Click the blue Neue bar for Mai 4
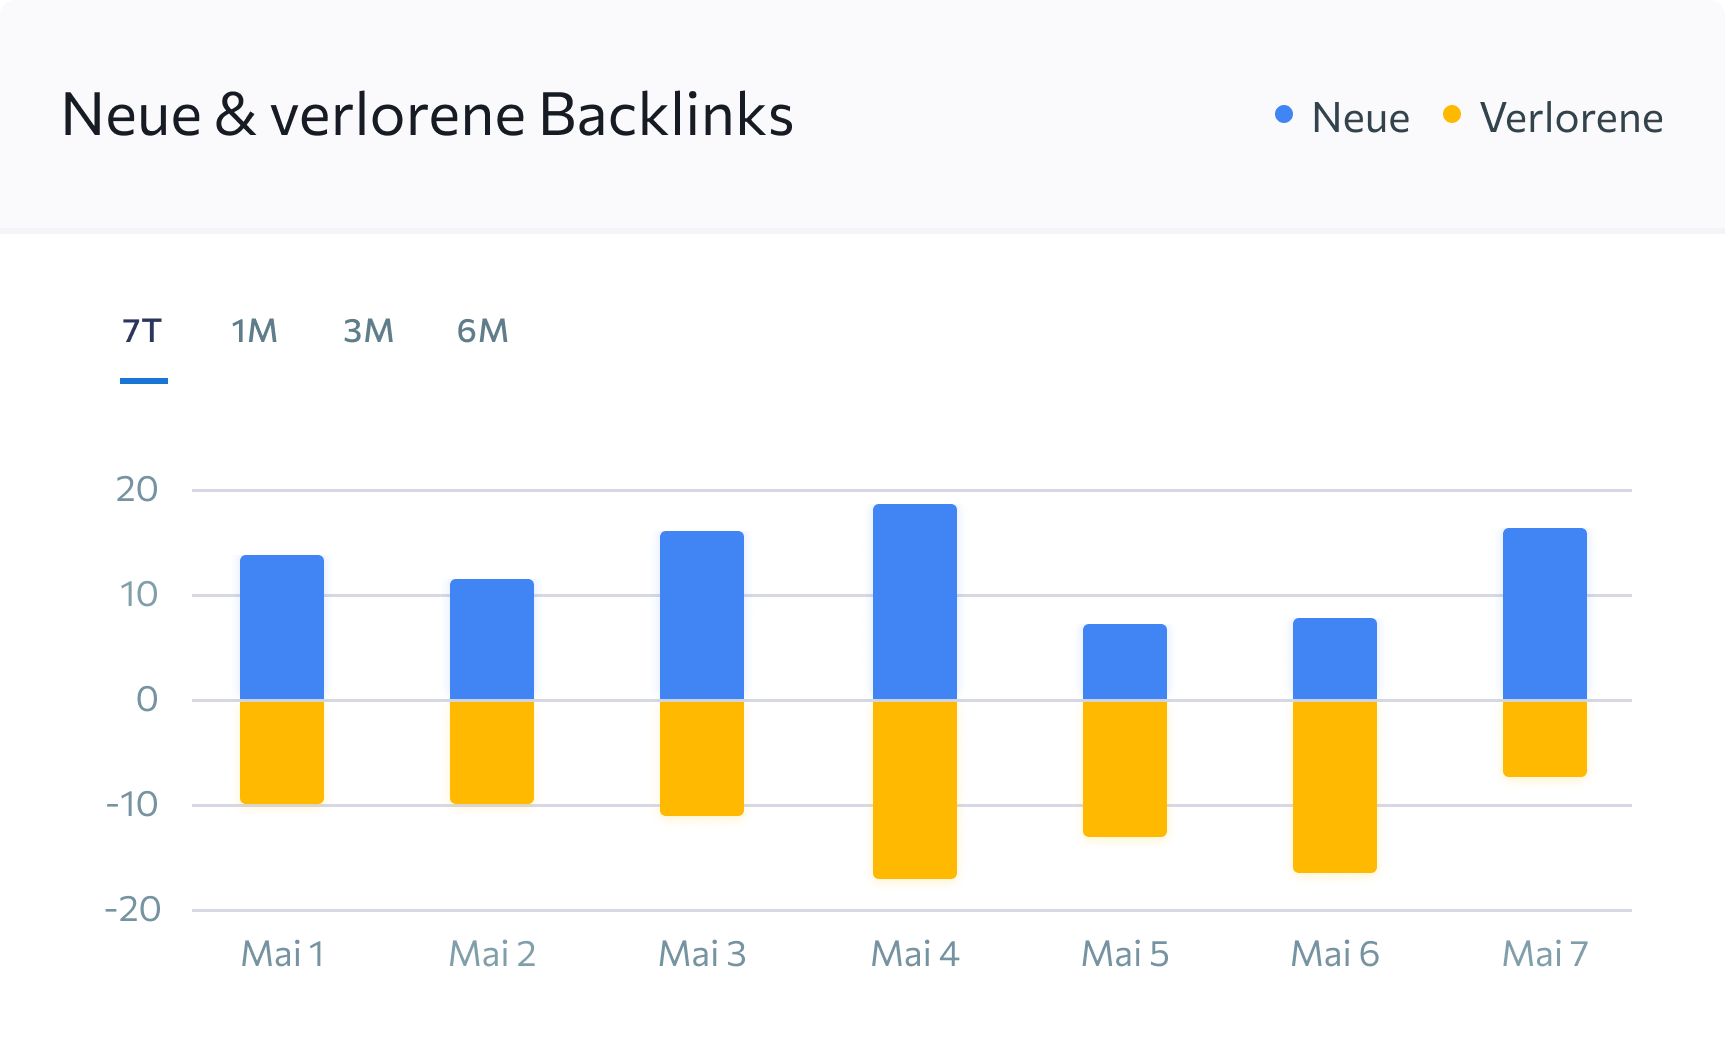 point(915,602)
